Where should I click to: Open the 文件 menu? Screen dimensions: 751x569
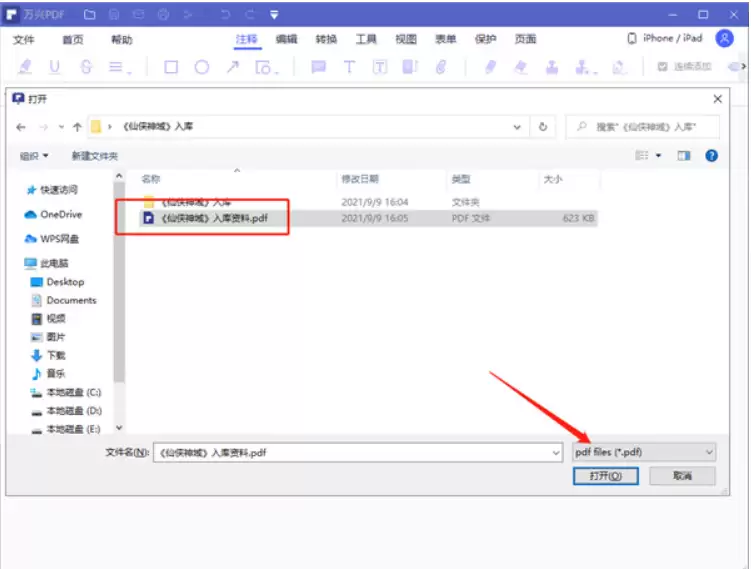point(24,39)
